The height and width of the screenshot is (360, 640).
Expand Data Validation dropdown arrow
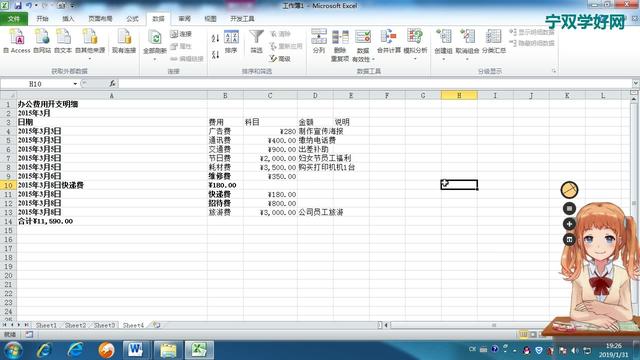373,60
